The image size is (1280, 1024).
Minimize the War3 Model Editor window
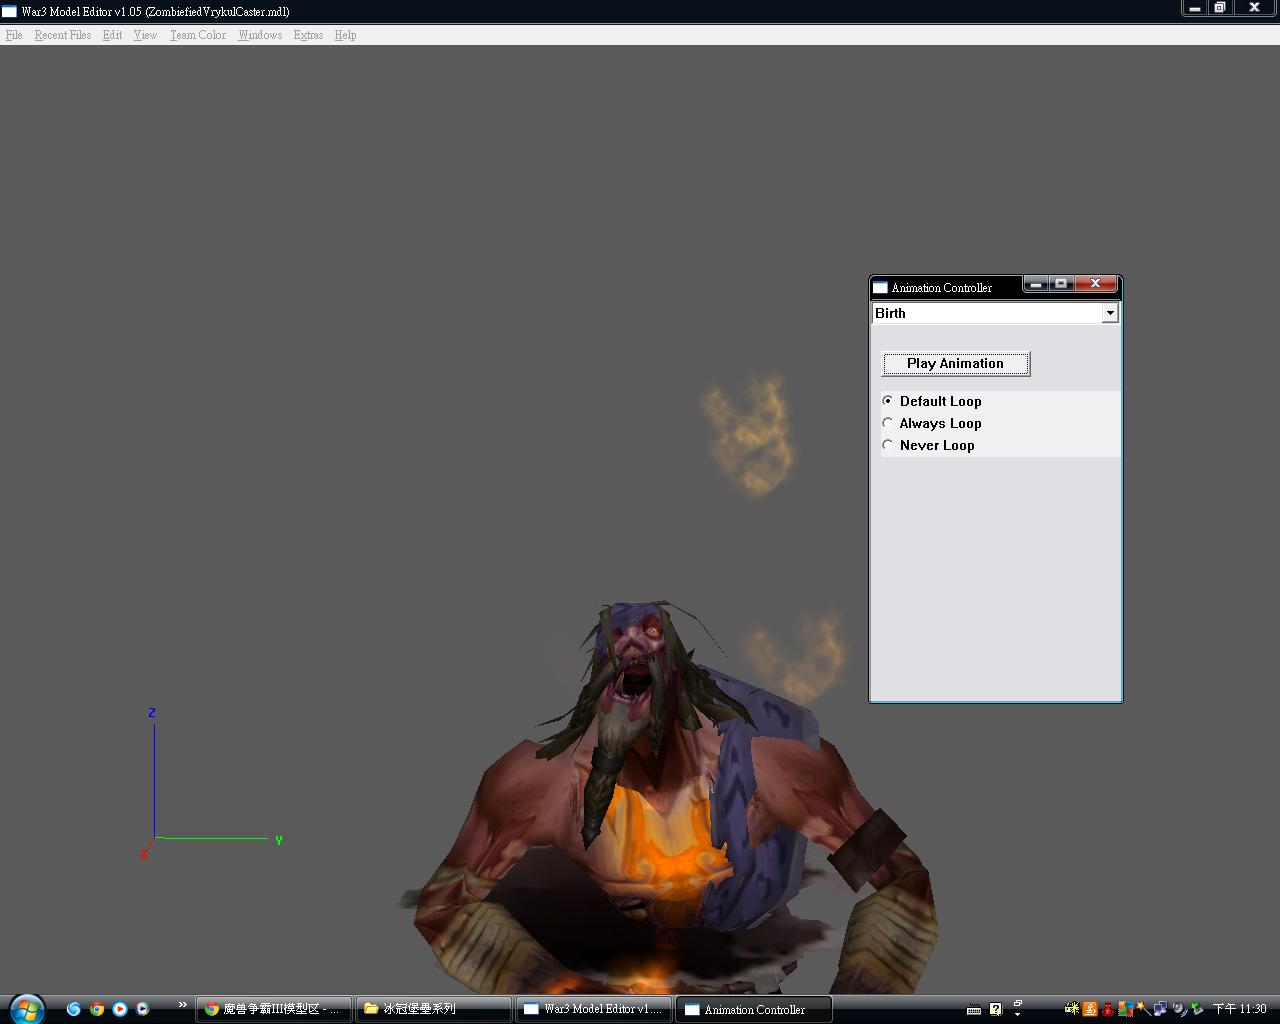(1195, 8)
